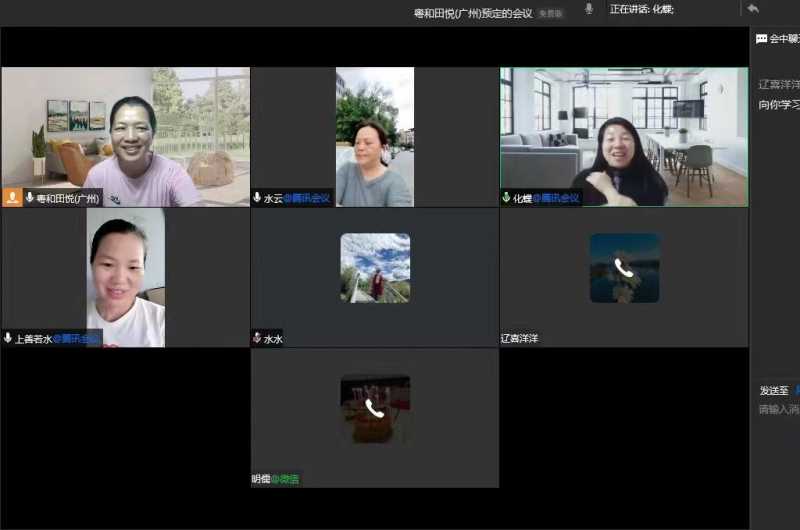Screen dimensions: 800x530
Task: Click the 免费版 badge by the title
Action: [551, 14]
